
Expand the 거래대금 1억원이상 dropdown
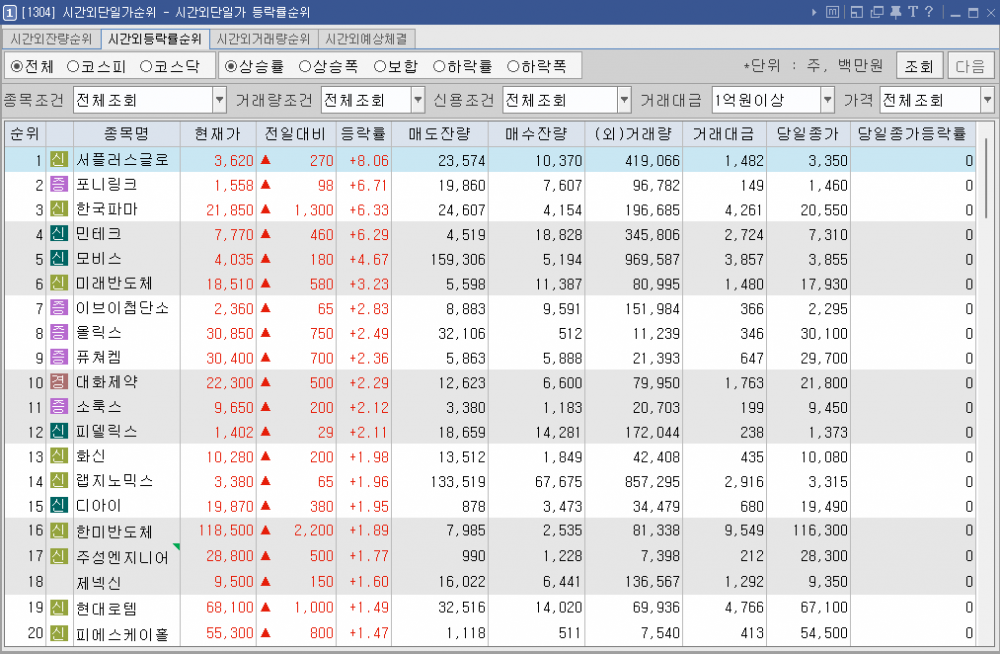click(827, 100)
